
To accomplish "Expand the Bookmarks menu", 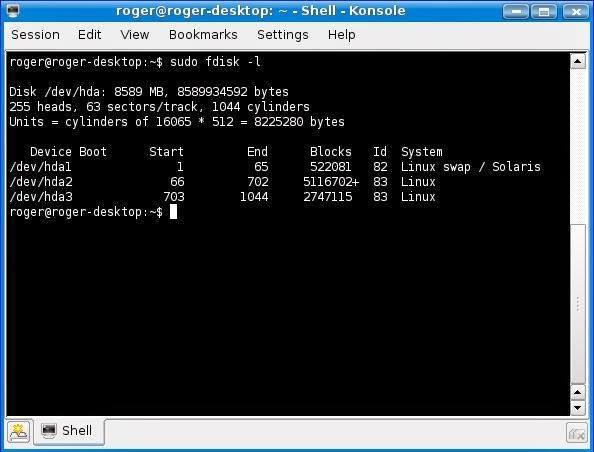I will 203,35.
